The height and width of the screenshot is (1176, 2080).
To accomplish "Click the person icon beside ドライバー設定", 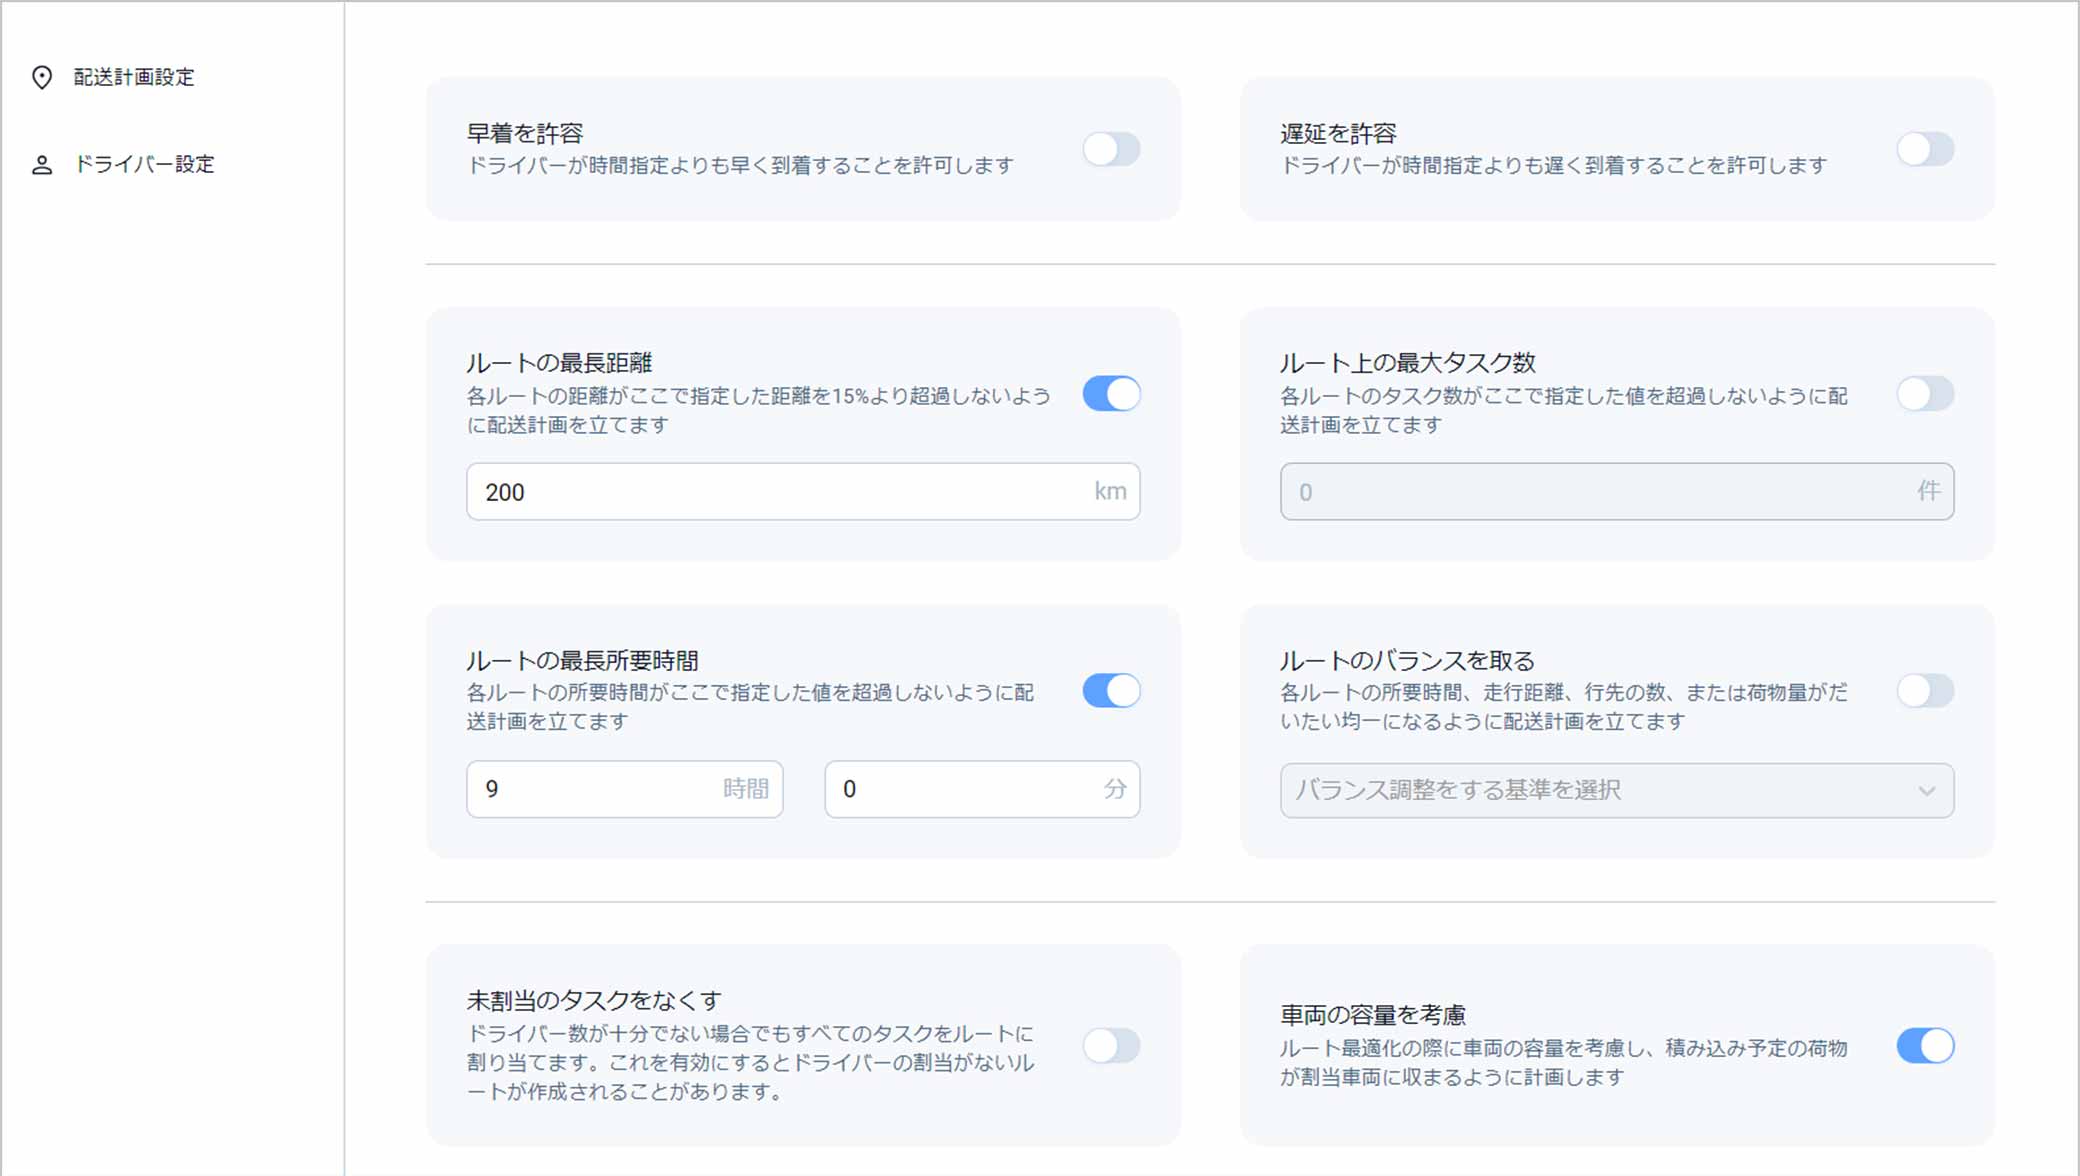I will click(42, 165).
